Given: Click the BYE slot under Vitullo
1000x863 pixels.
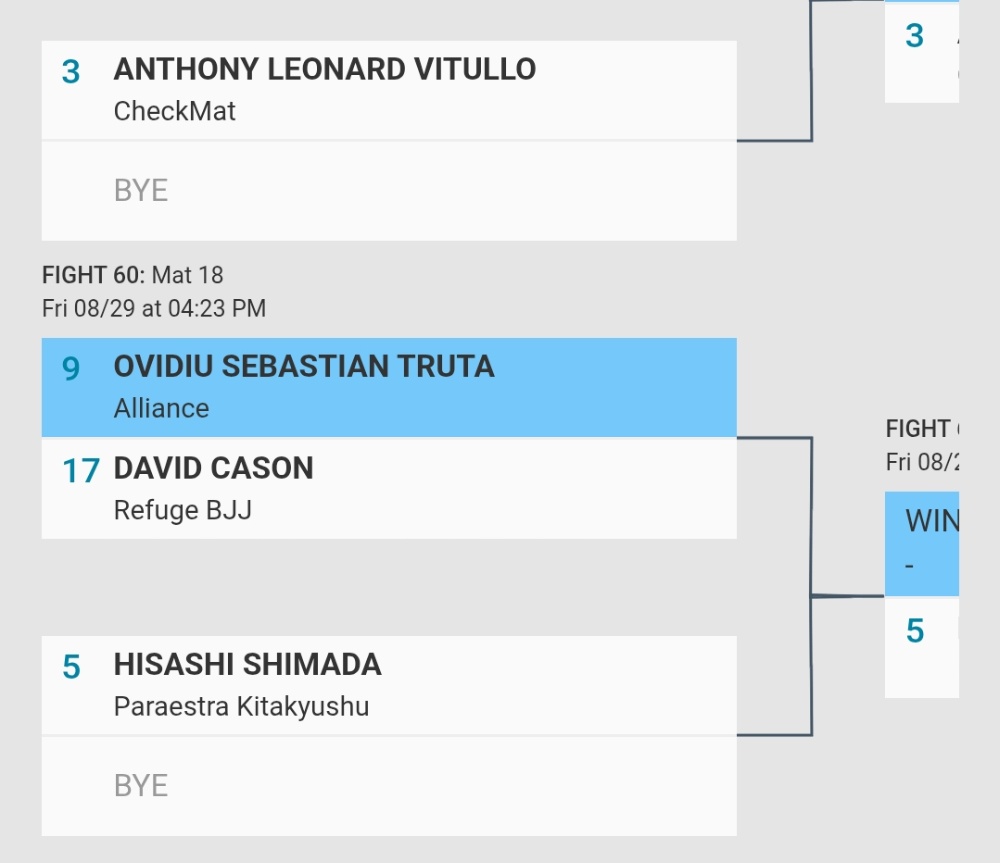Looking at the screenshot, I should 389,191.
